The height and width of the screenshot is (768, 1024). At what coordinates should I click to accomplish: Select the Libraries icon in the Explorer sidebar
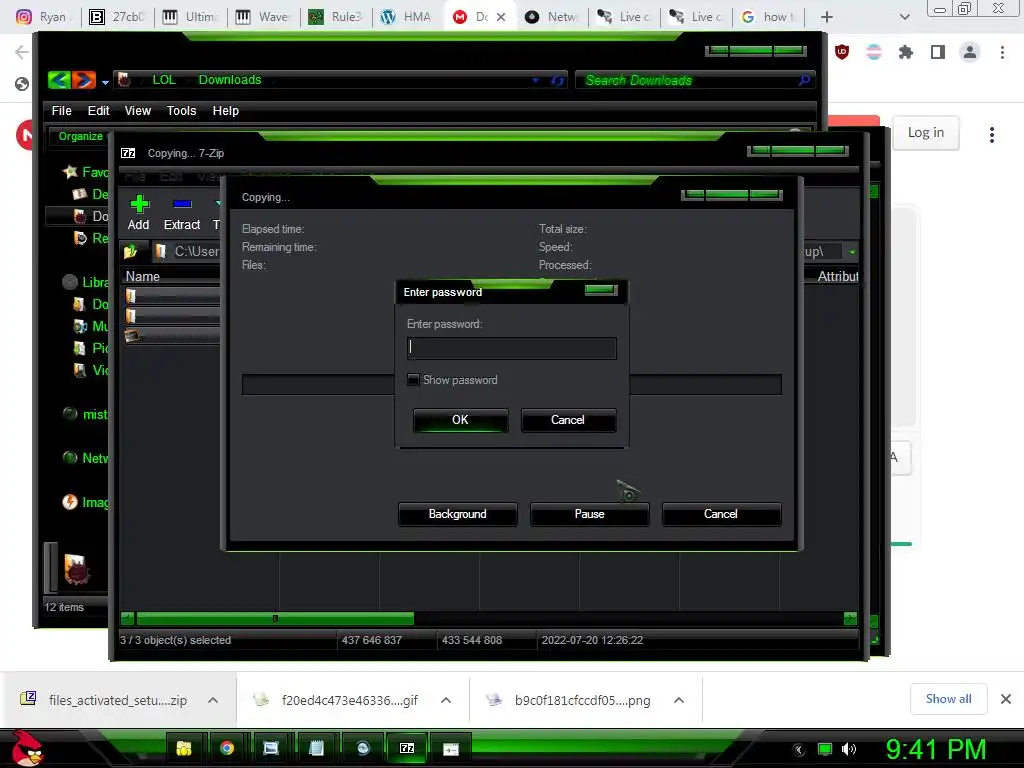coord(70,282)
